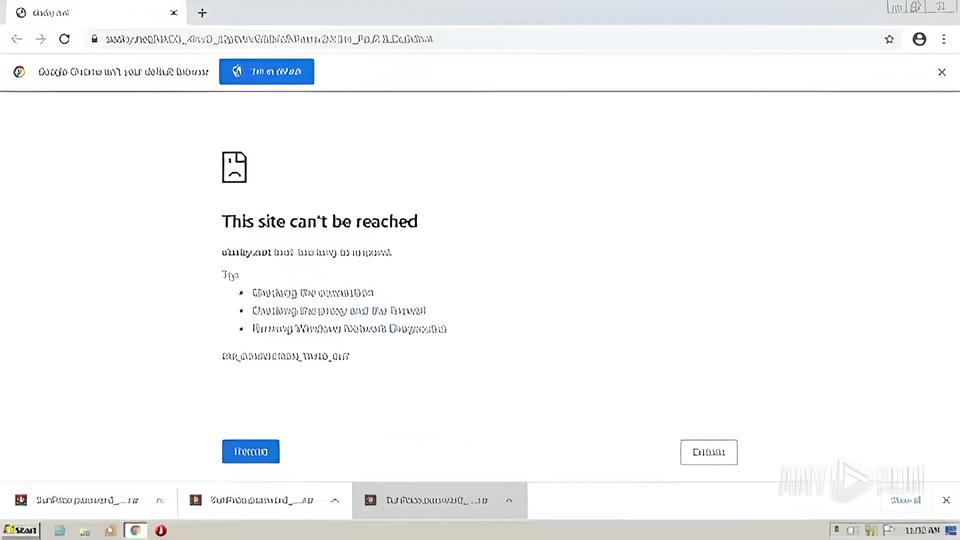Click the first pinned taskbar icon next to Start

59,531
